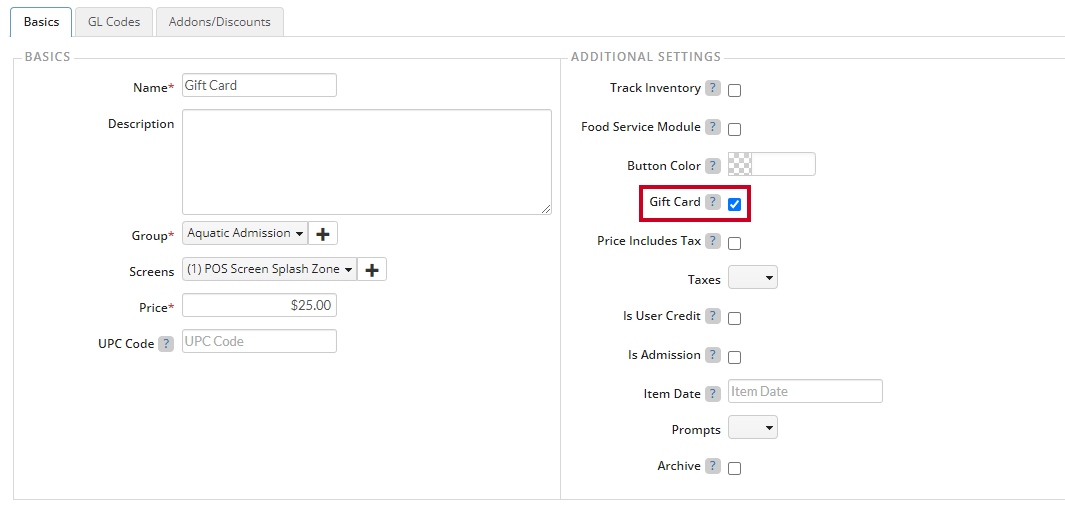This screenshot has height=505, width=1065.
Task: Click the Is Admission help icon
Action: point(712,355)
